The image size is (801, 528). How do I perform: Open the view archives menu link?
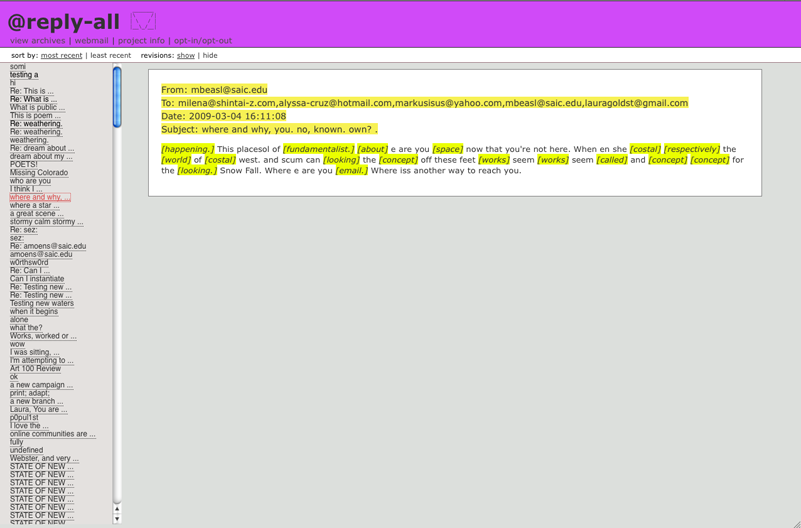[x=37, y=41]
